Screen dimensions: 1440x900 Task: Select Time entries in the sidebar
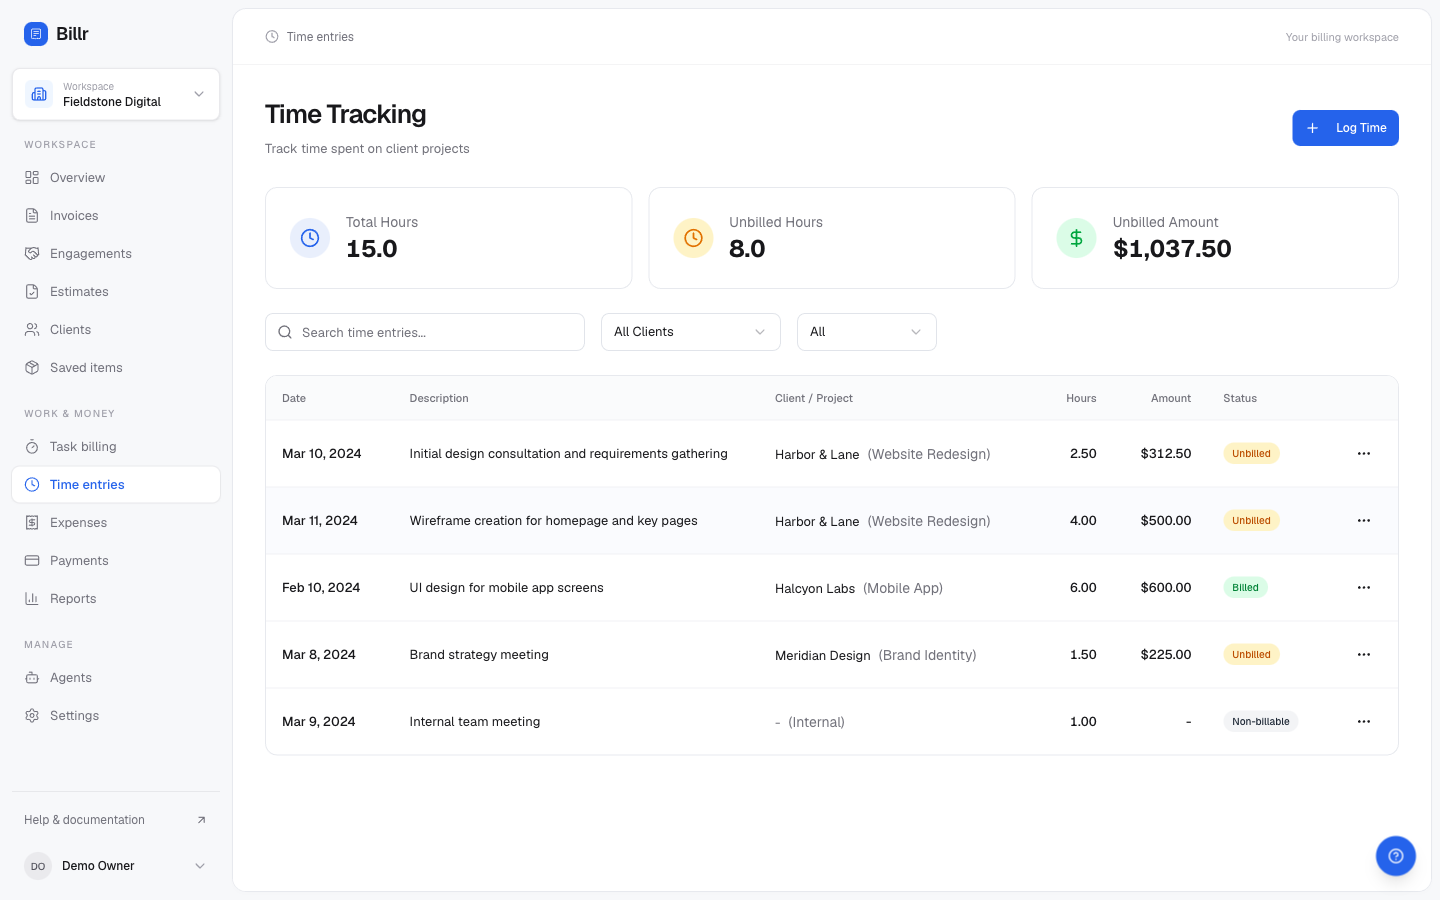(116, 485)
